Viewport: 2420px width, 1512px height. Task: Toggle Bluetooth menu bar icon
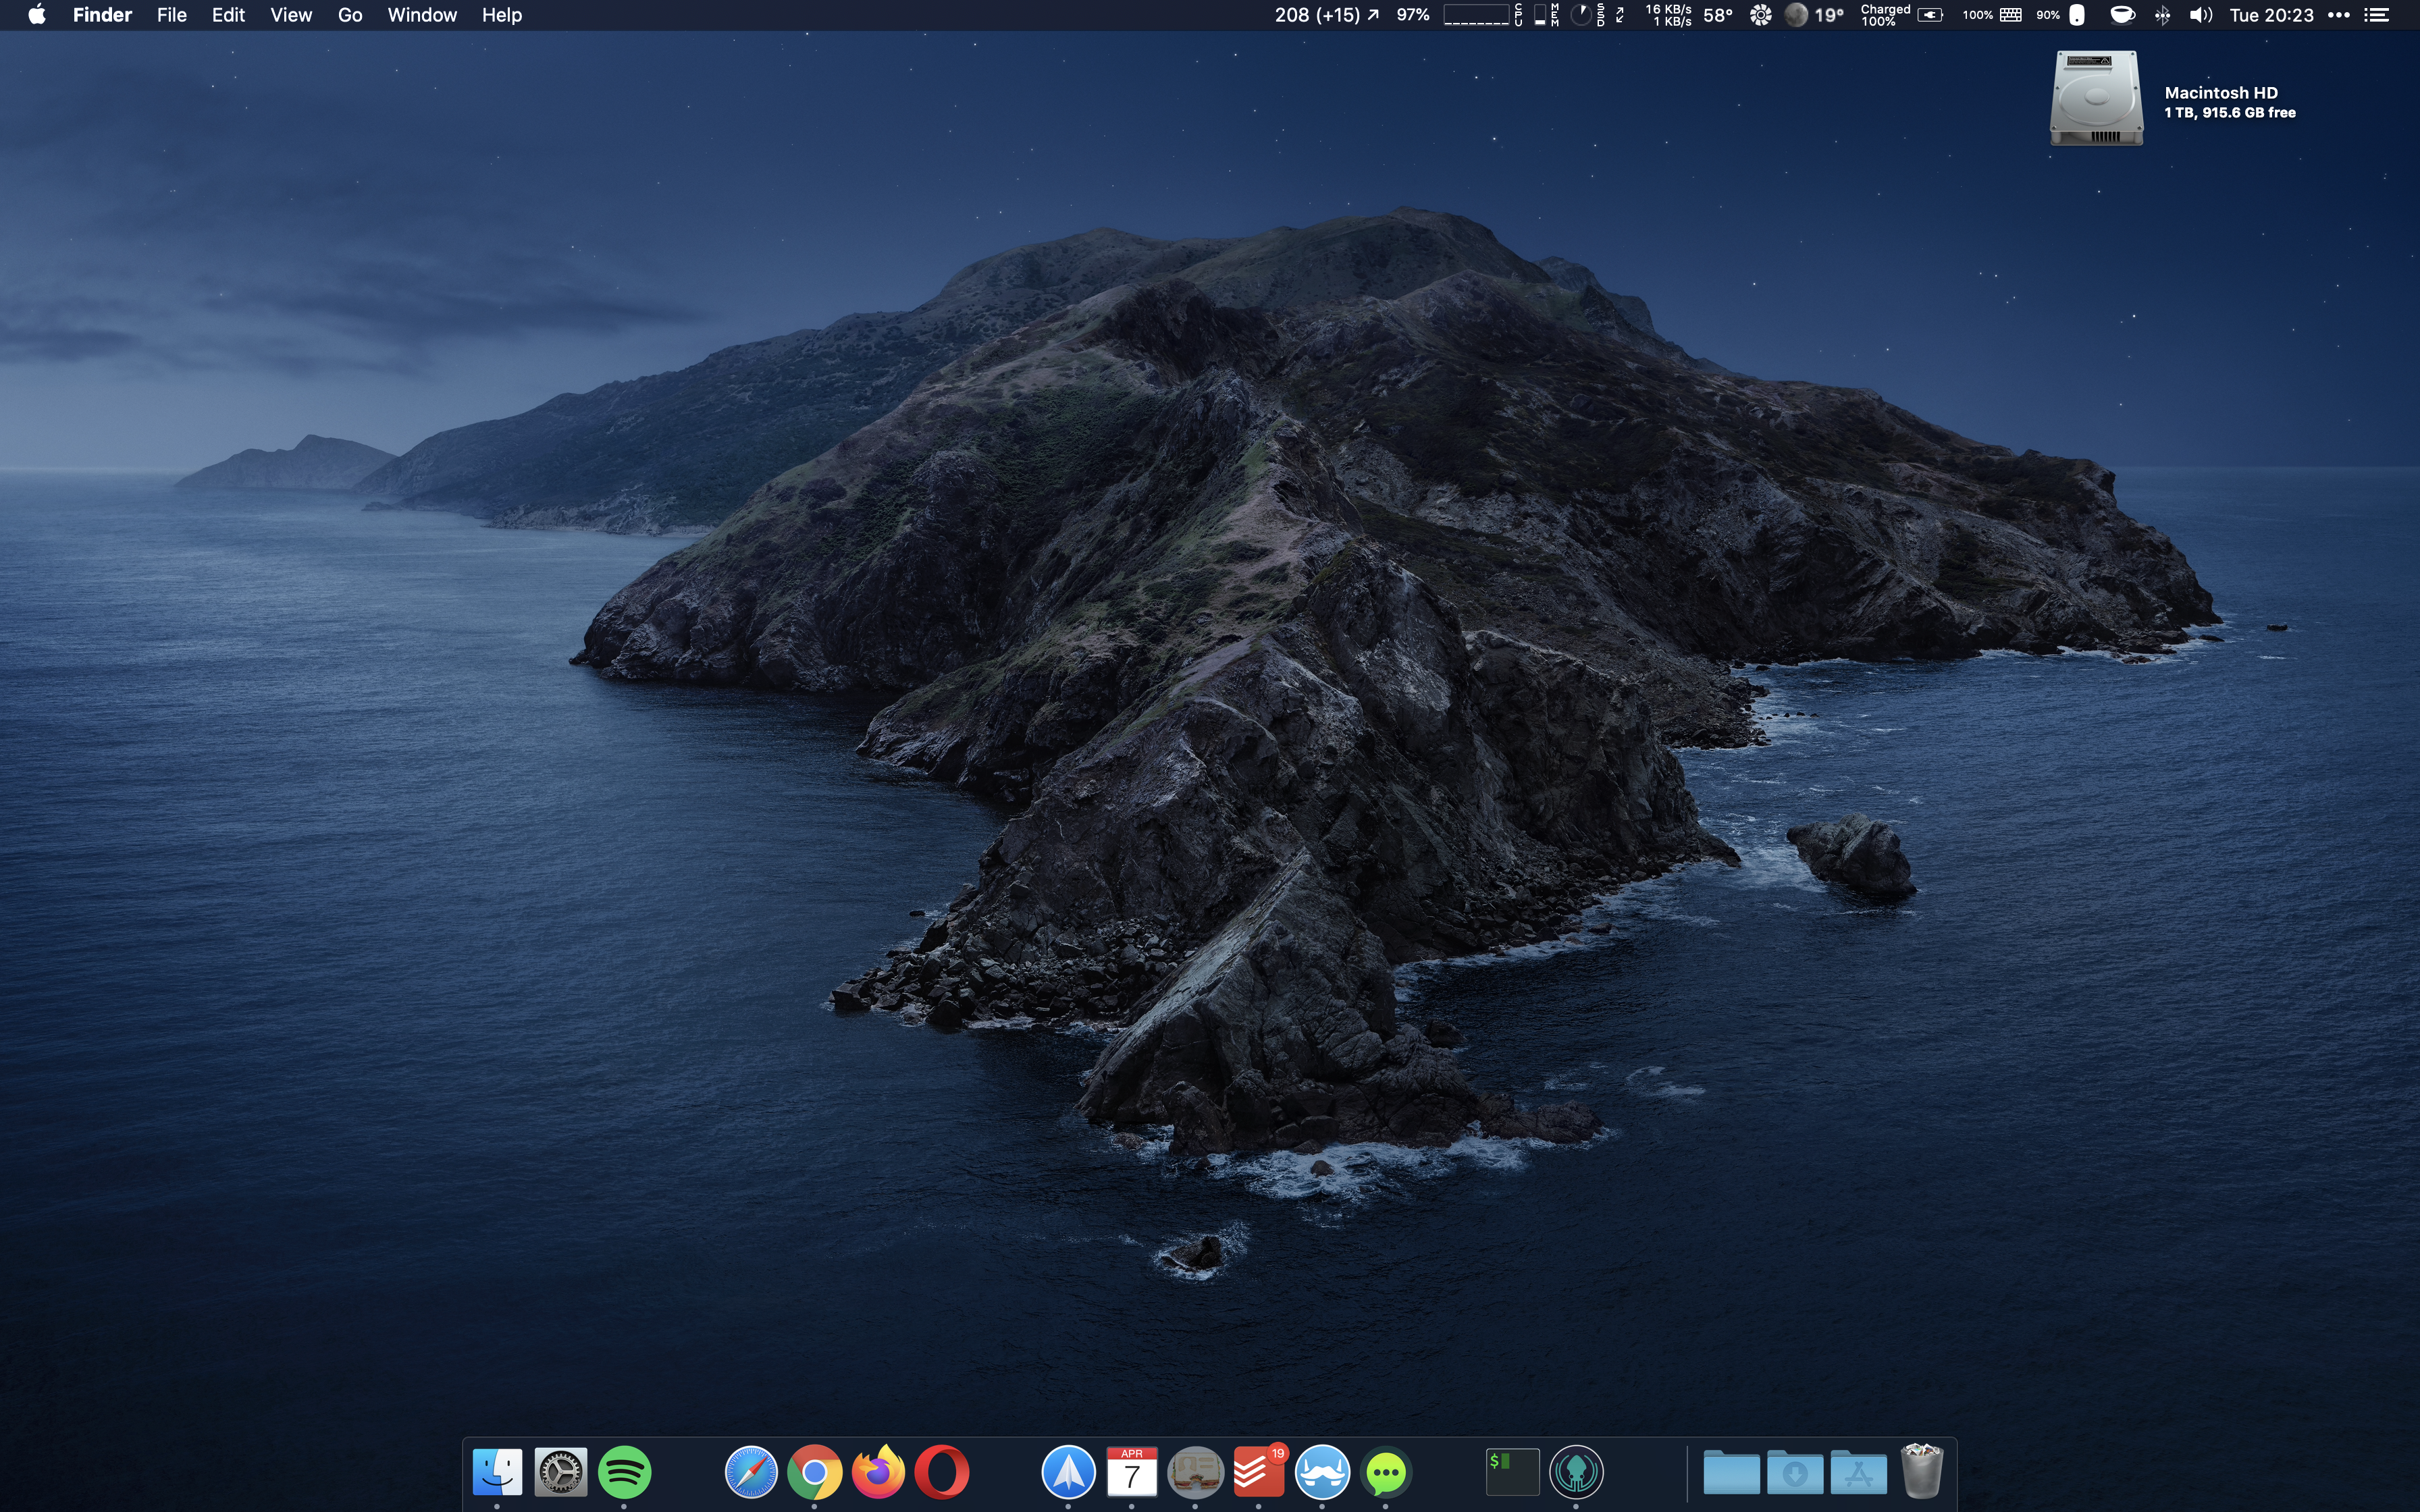2162,15
